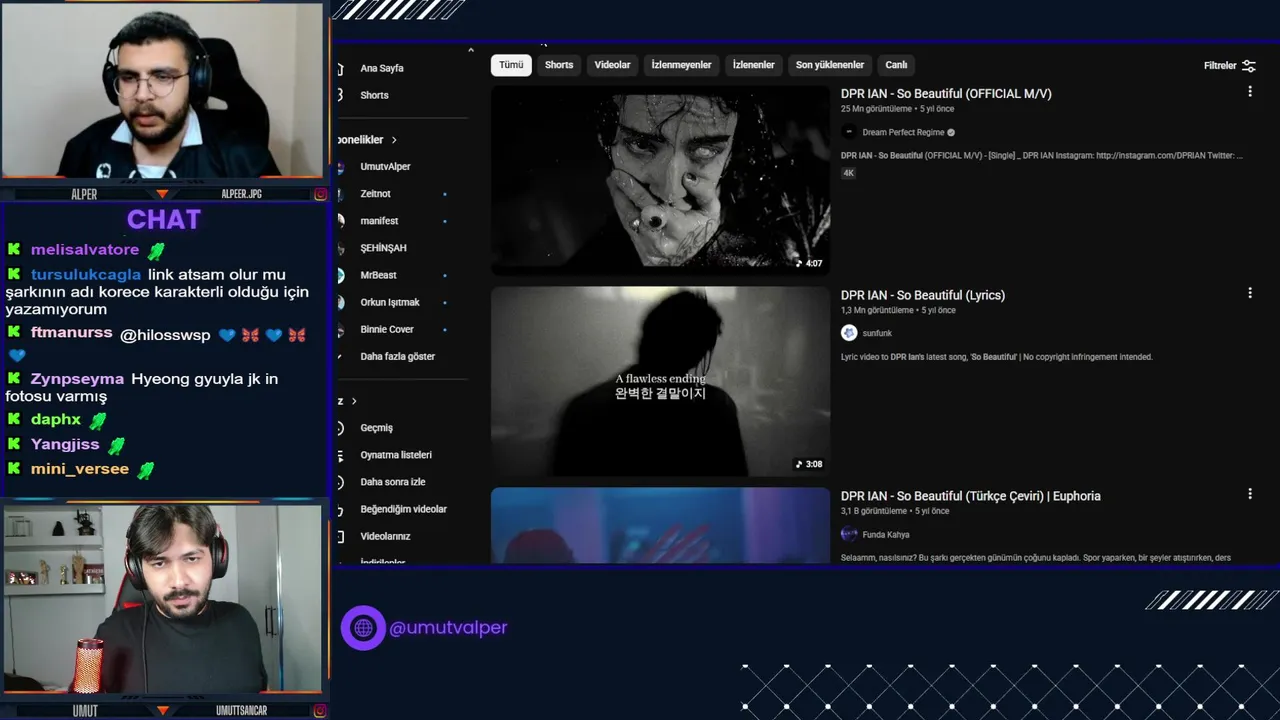1280x720 pixels.
Task: Play So Beautiful Lyrics video thumbnail
Action: 660,381
